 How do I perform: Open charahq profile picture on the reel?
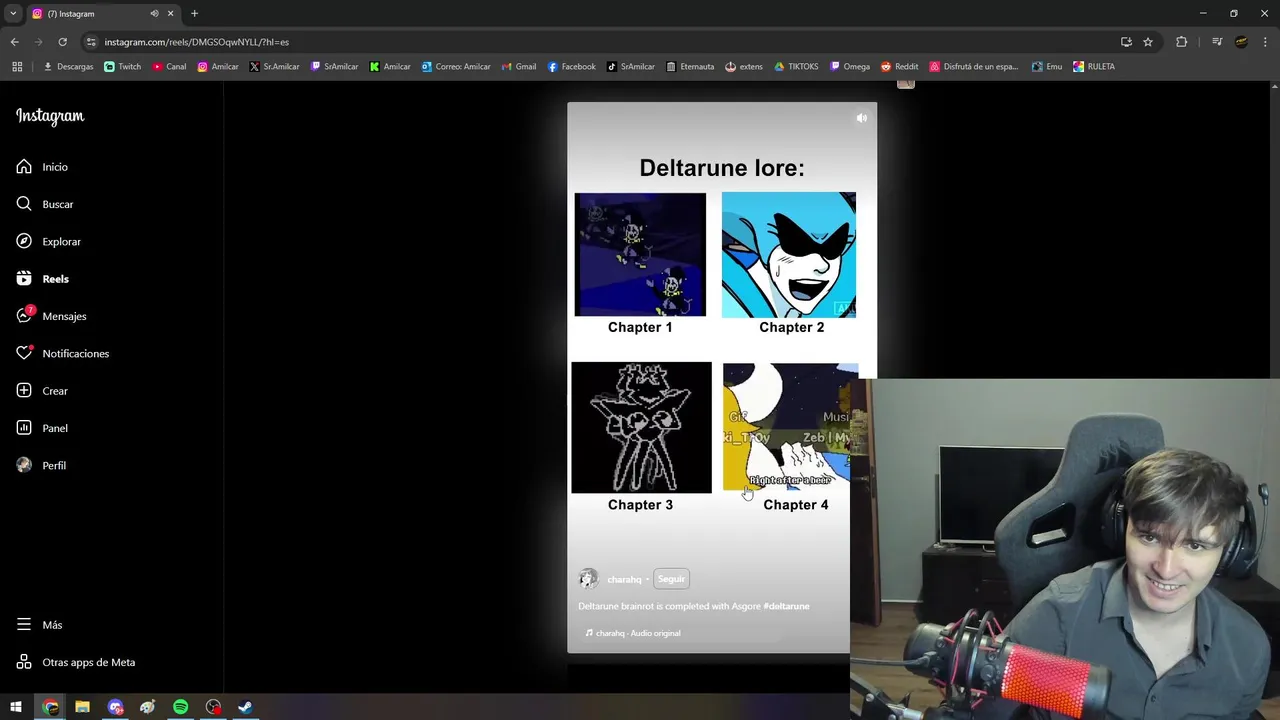[x=588, y=579]
